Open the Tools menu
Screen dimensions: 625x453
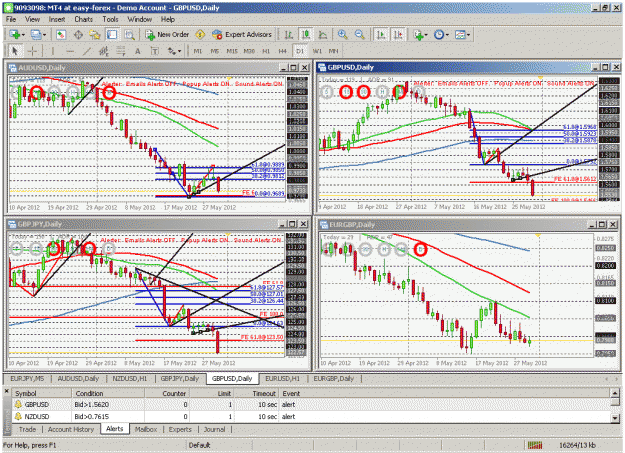(110, 19)
